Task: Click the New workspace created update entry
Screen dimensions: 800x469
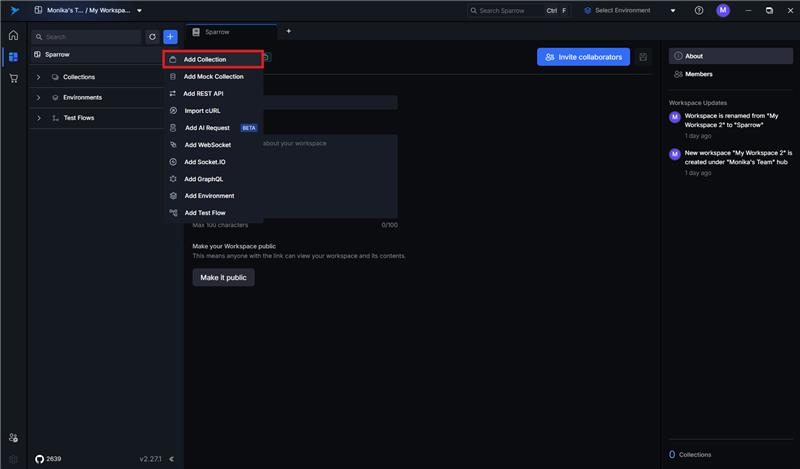Action: [731, 162]
